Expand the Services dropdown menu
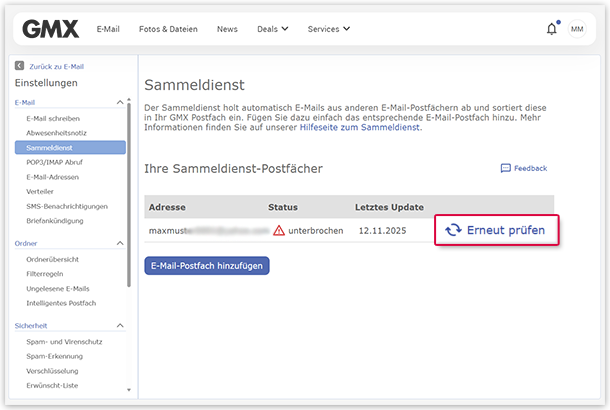Screen dimensions: 610x410 [x=328, y=29]
